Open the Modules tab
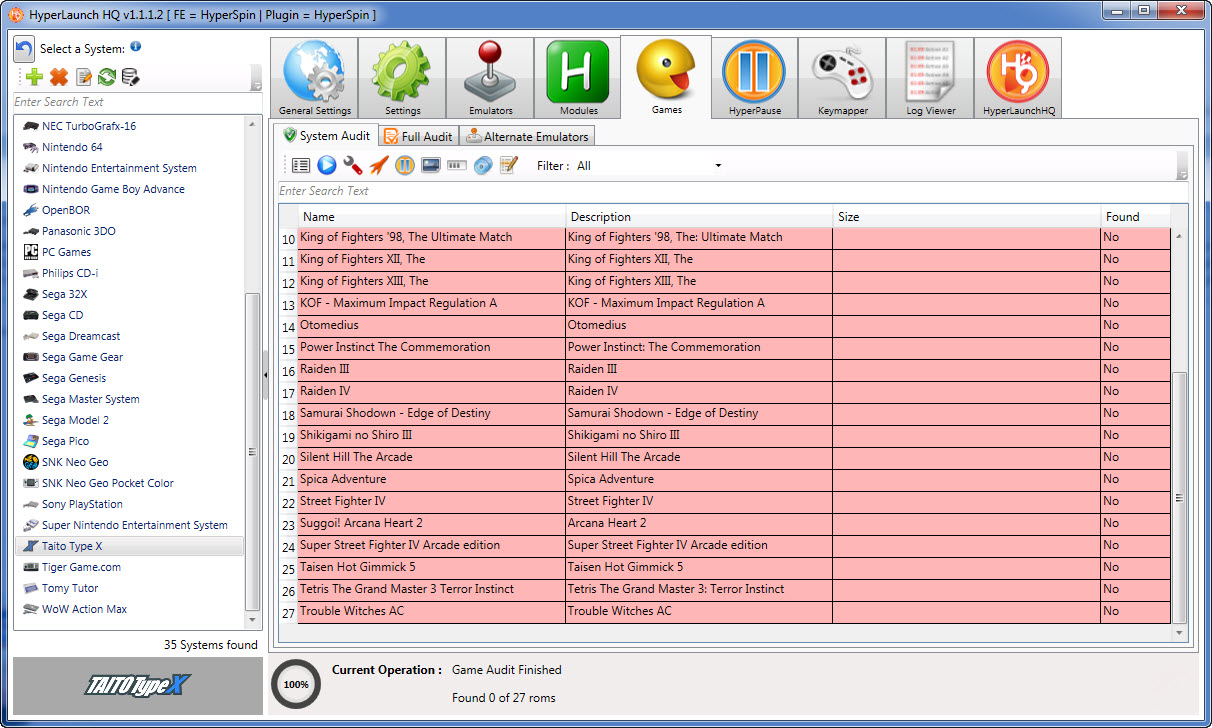 (x=578, y=78)
